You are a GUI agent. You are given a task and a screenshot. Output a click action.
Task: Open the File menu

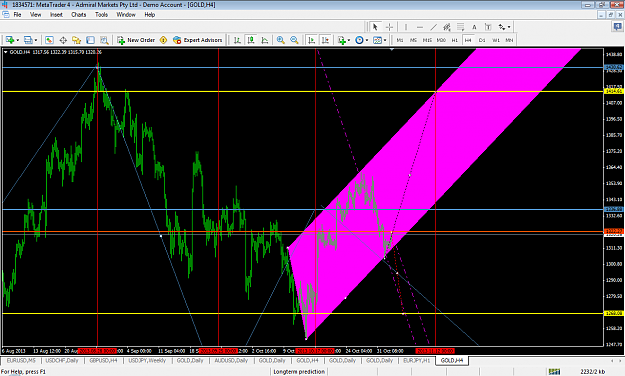(17, 14)
